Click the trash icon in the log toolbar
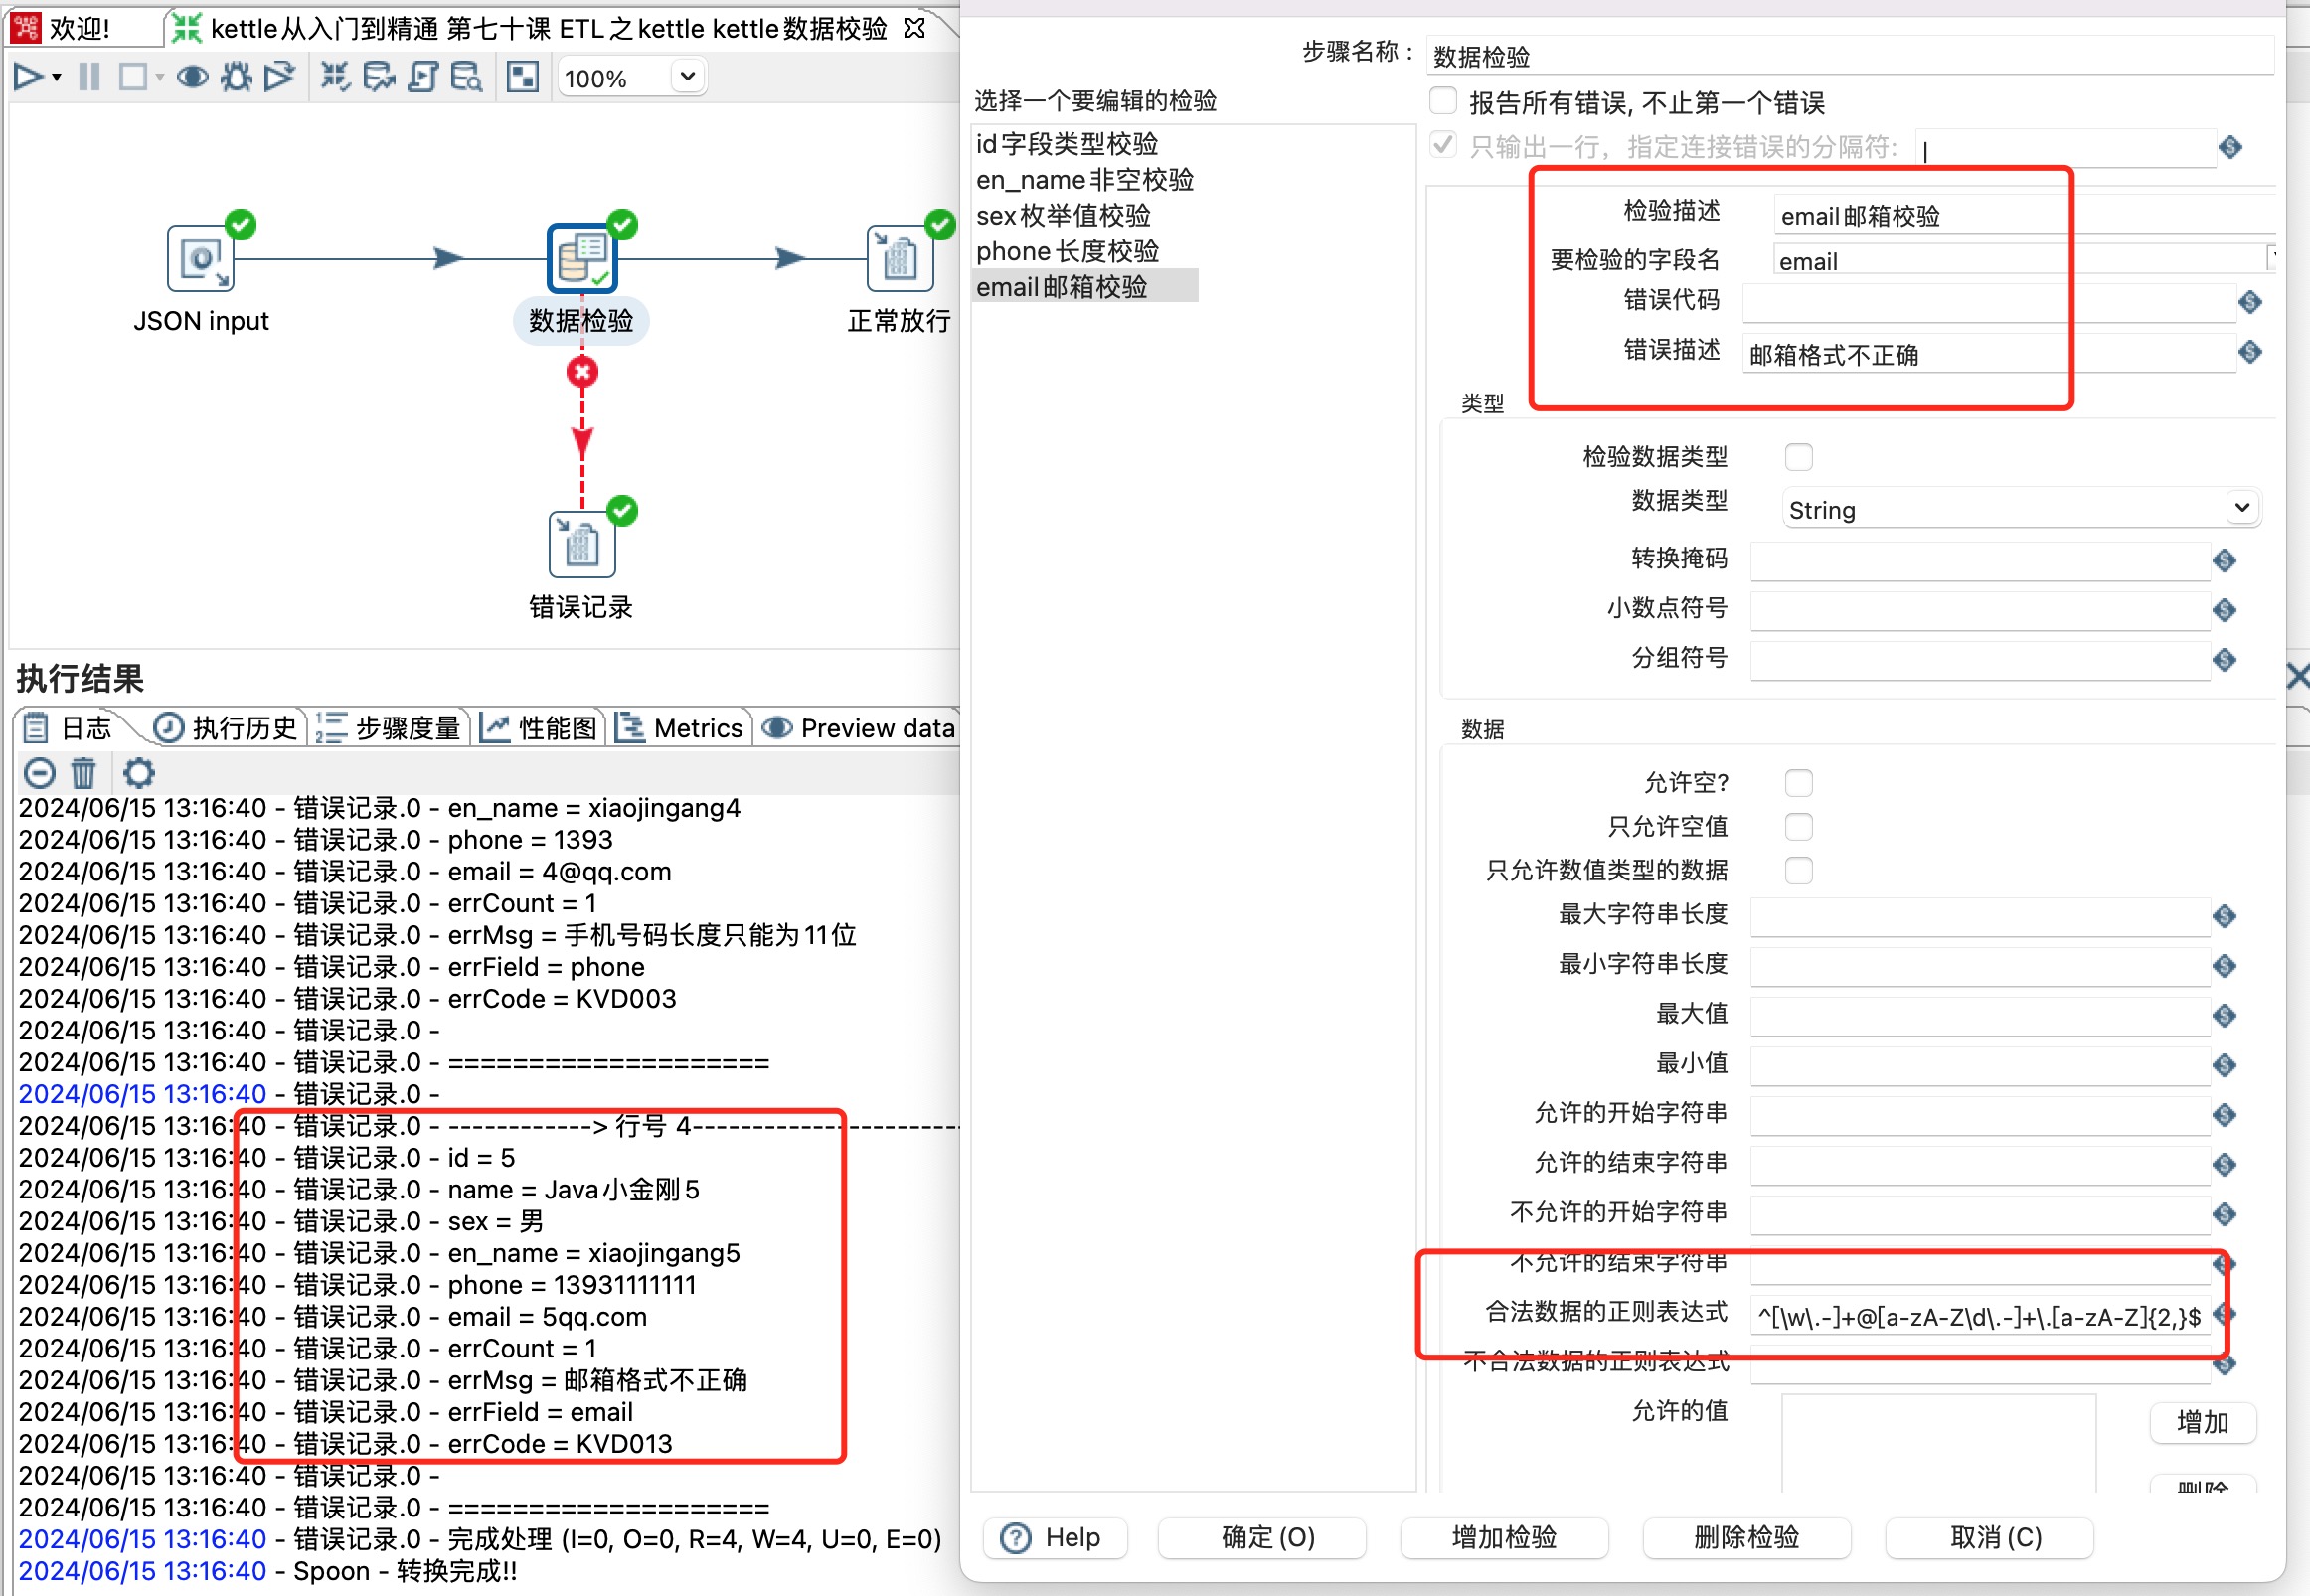The width and height of the screenshot is (2310, 1596). click(x=84, y=773)
